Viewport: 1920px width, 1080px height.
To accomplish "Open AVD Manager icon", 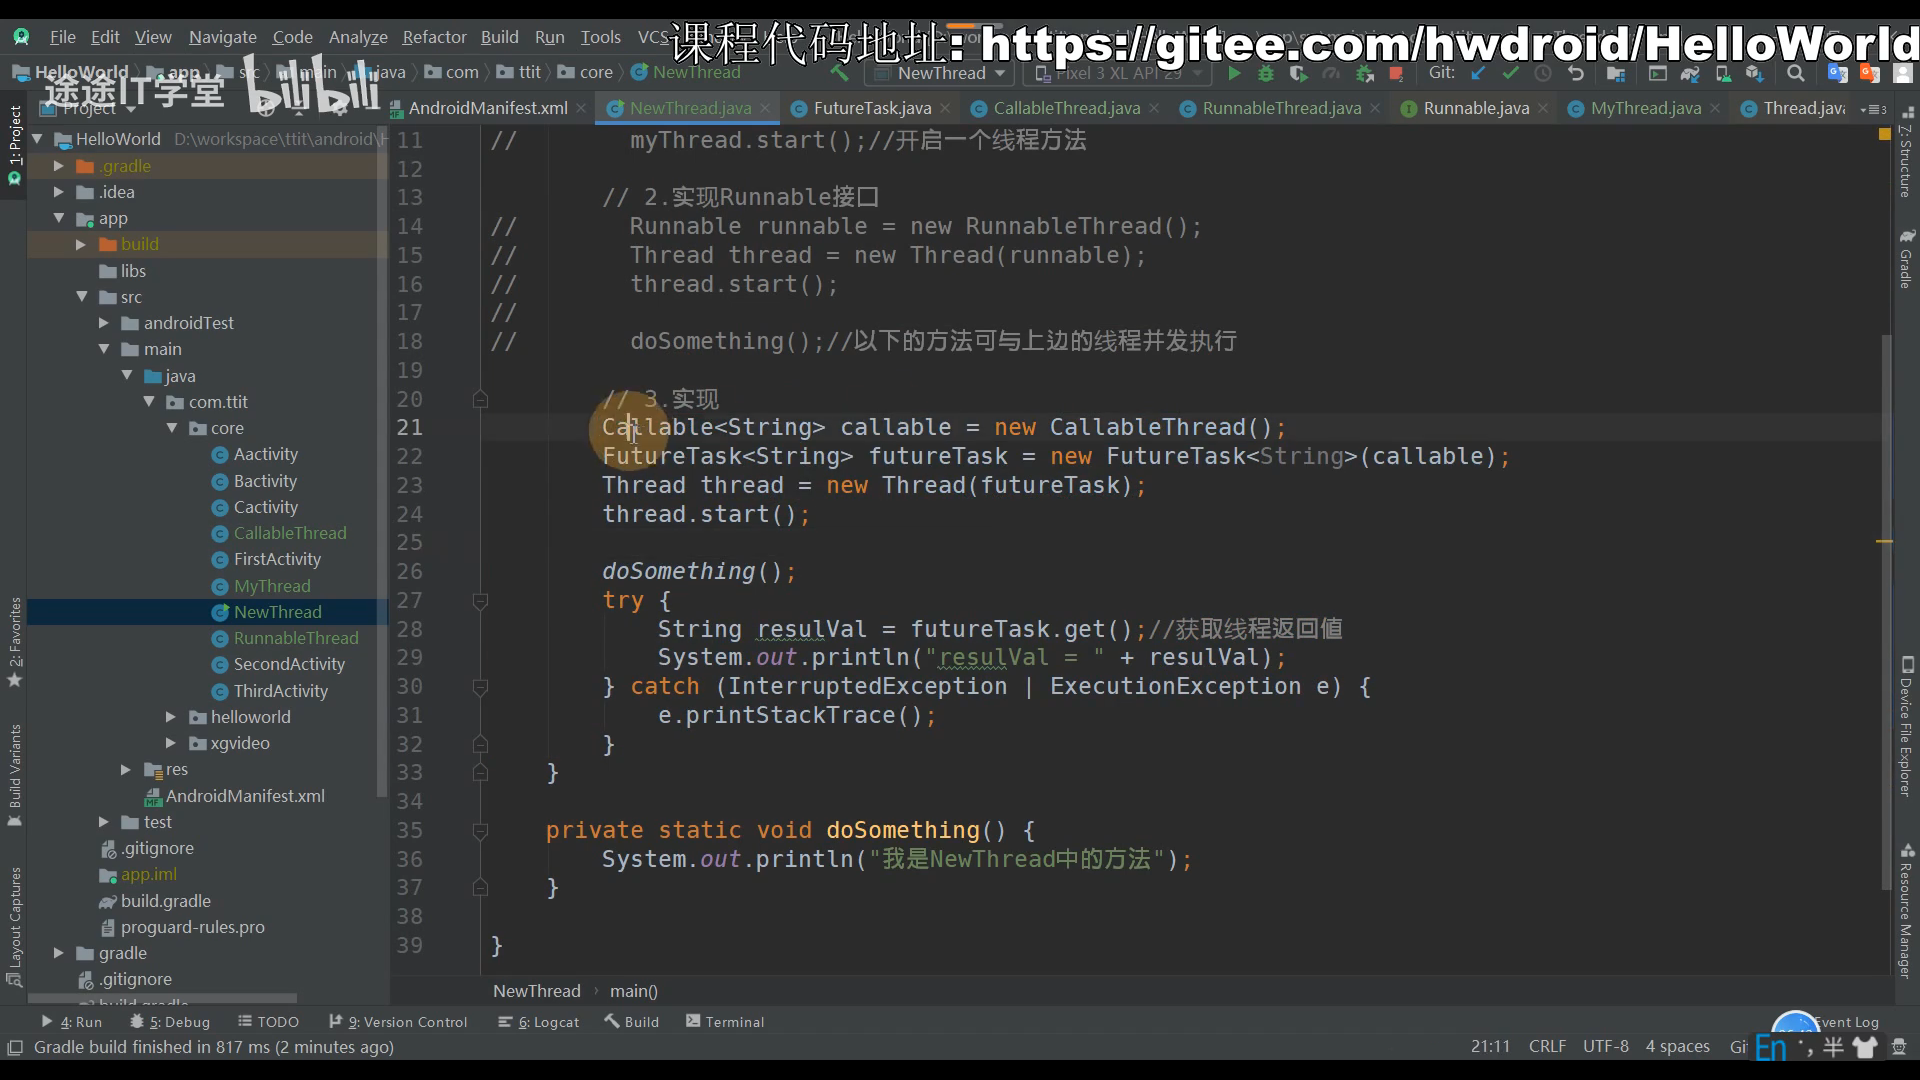I will point(1723,73).
